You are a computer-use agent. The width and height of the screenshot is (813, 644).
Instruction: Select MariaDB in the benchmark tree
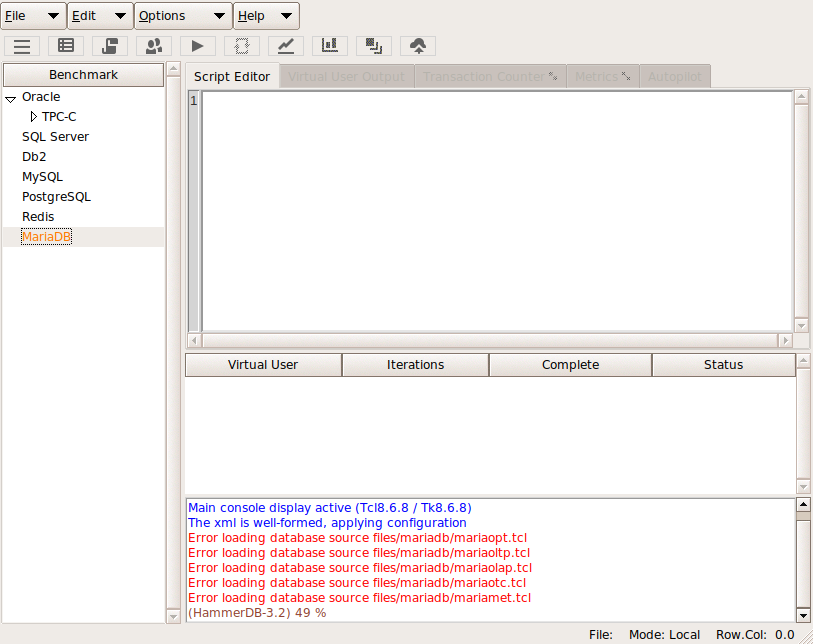coord(46,237)
